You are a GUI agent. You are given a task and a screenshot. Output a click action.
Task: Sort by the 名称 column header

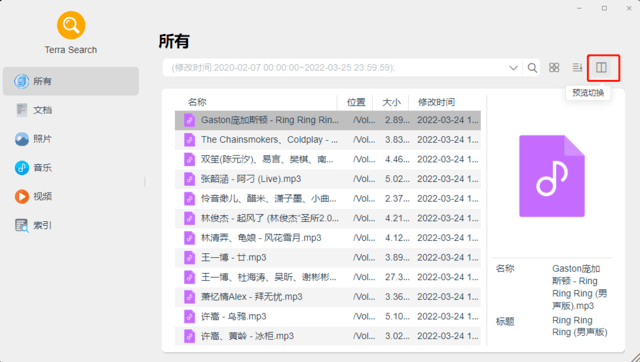click(197, 102)
